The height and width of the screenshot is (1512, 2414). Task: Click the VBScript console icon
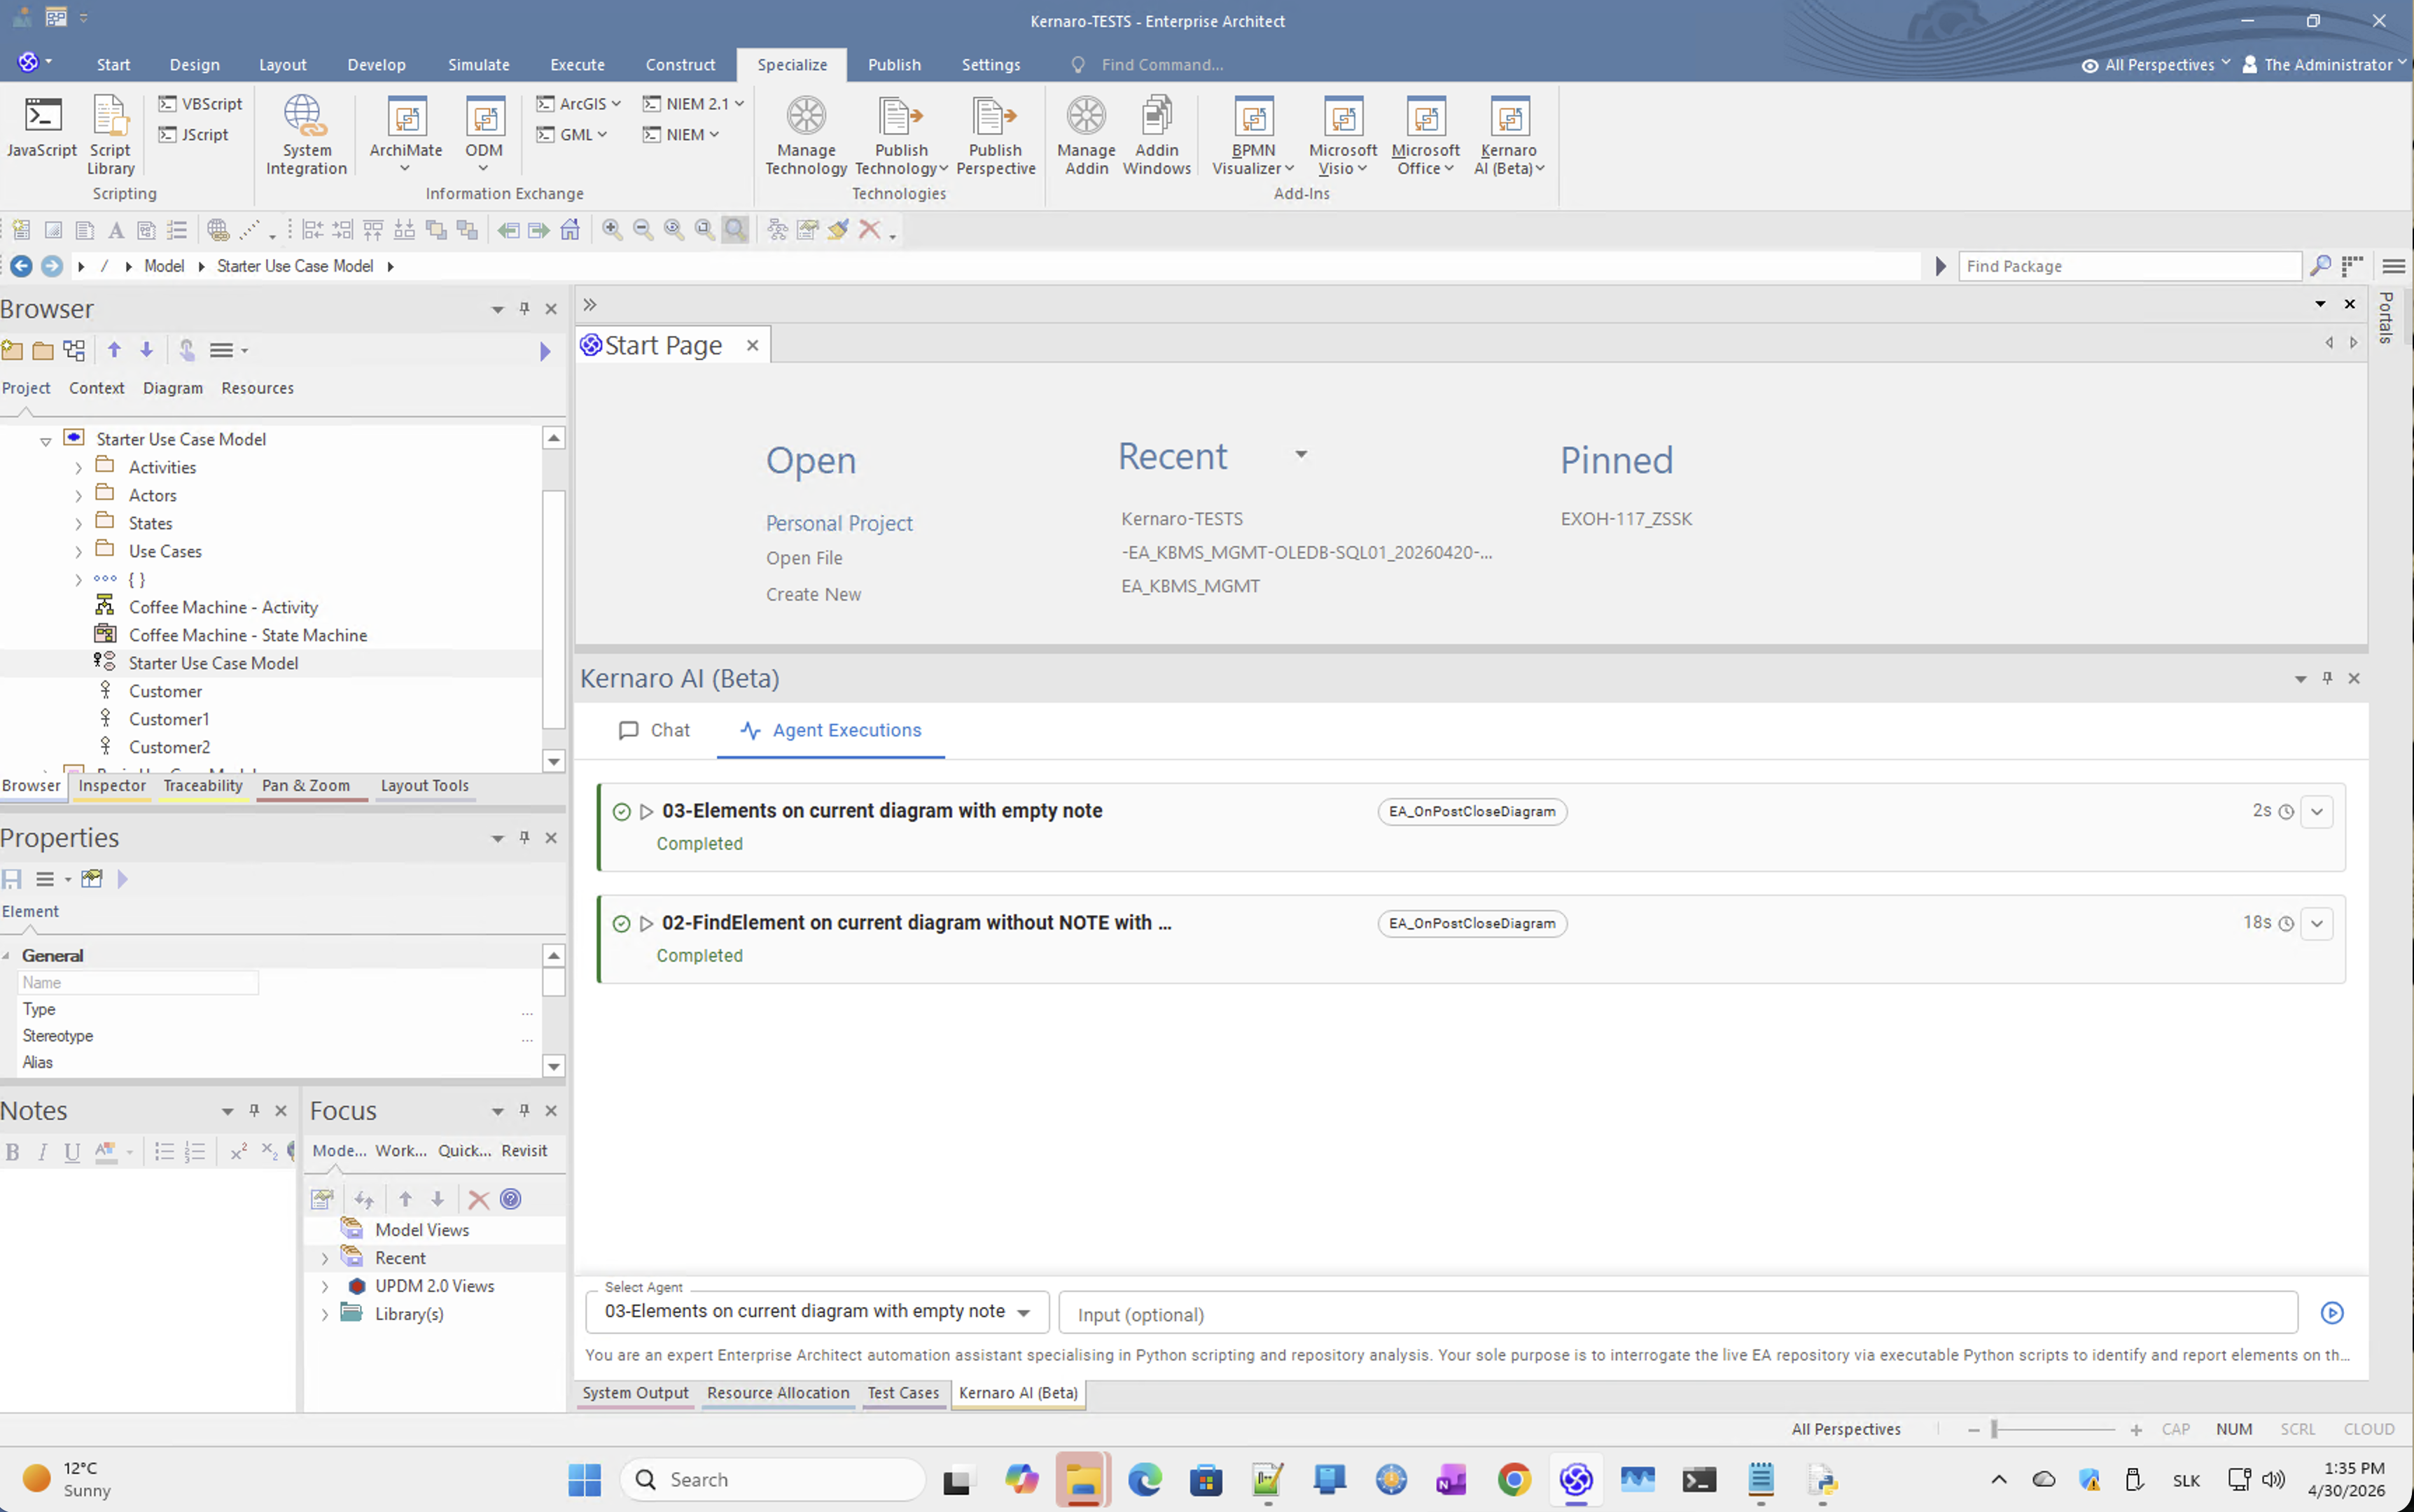[167, 104]
